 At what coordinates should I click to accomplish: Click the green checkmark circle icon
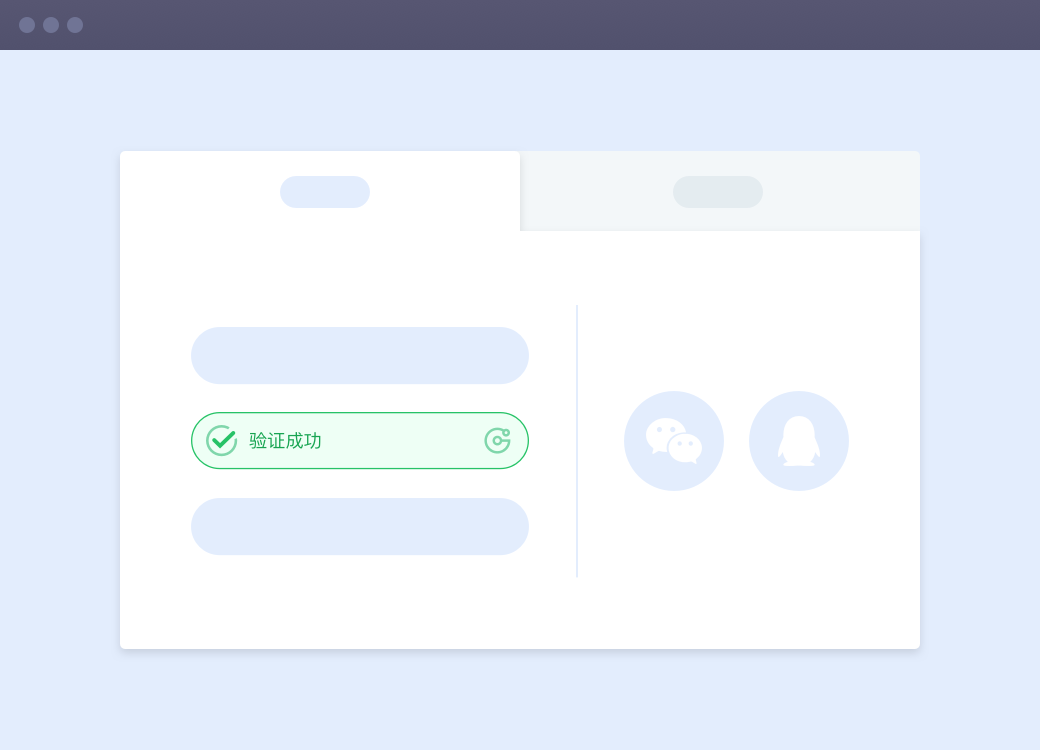click(222, 440)
